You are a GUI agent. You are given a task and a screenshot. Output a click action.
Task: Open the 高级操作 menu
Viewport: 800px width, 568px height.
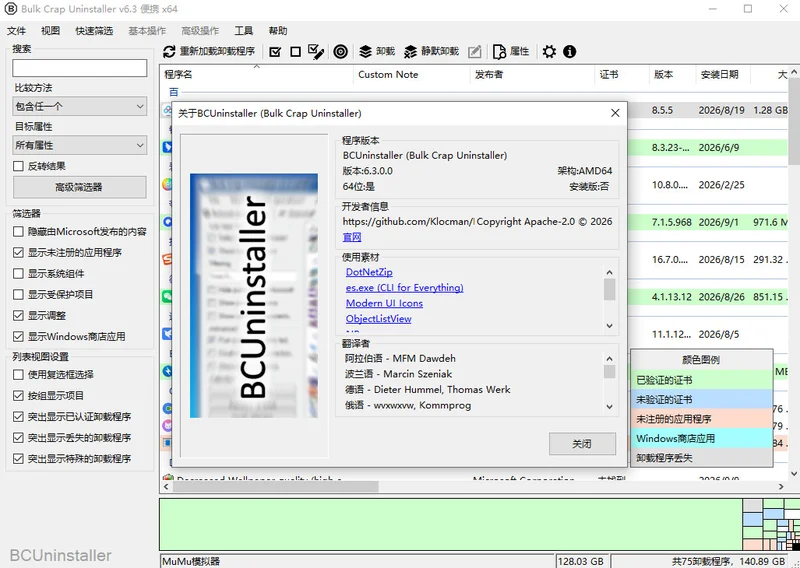point(200,31)
